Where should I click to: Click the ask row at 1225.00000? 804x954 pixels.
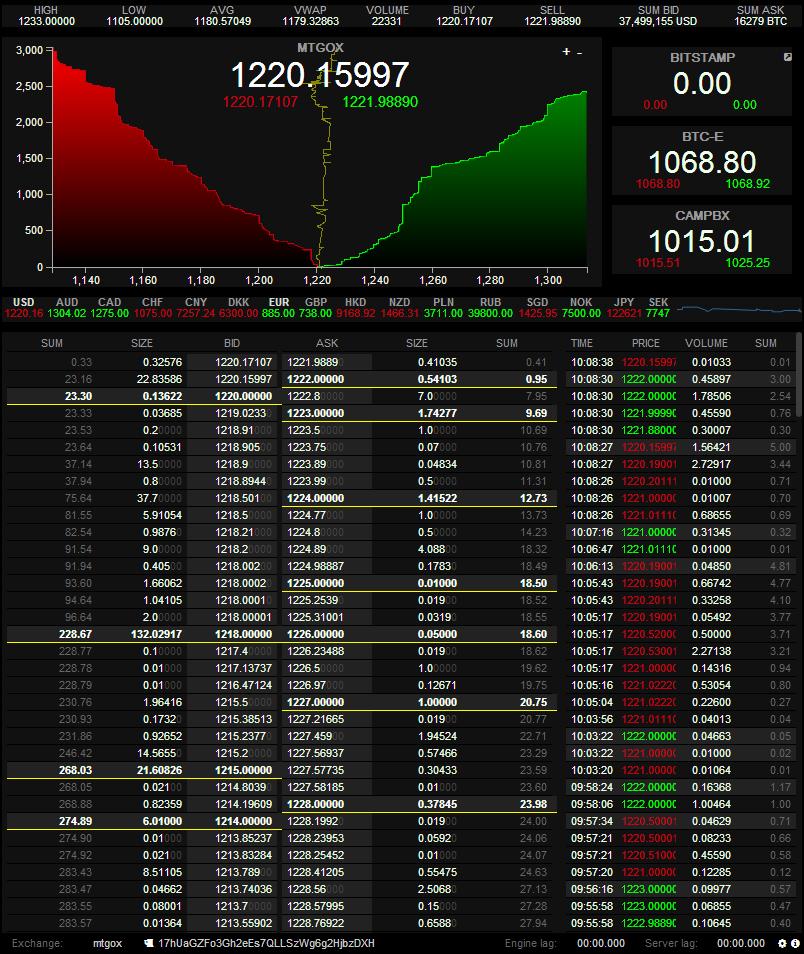coord(419,583)
